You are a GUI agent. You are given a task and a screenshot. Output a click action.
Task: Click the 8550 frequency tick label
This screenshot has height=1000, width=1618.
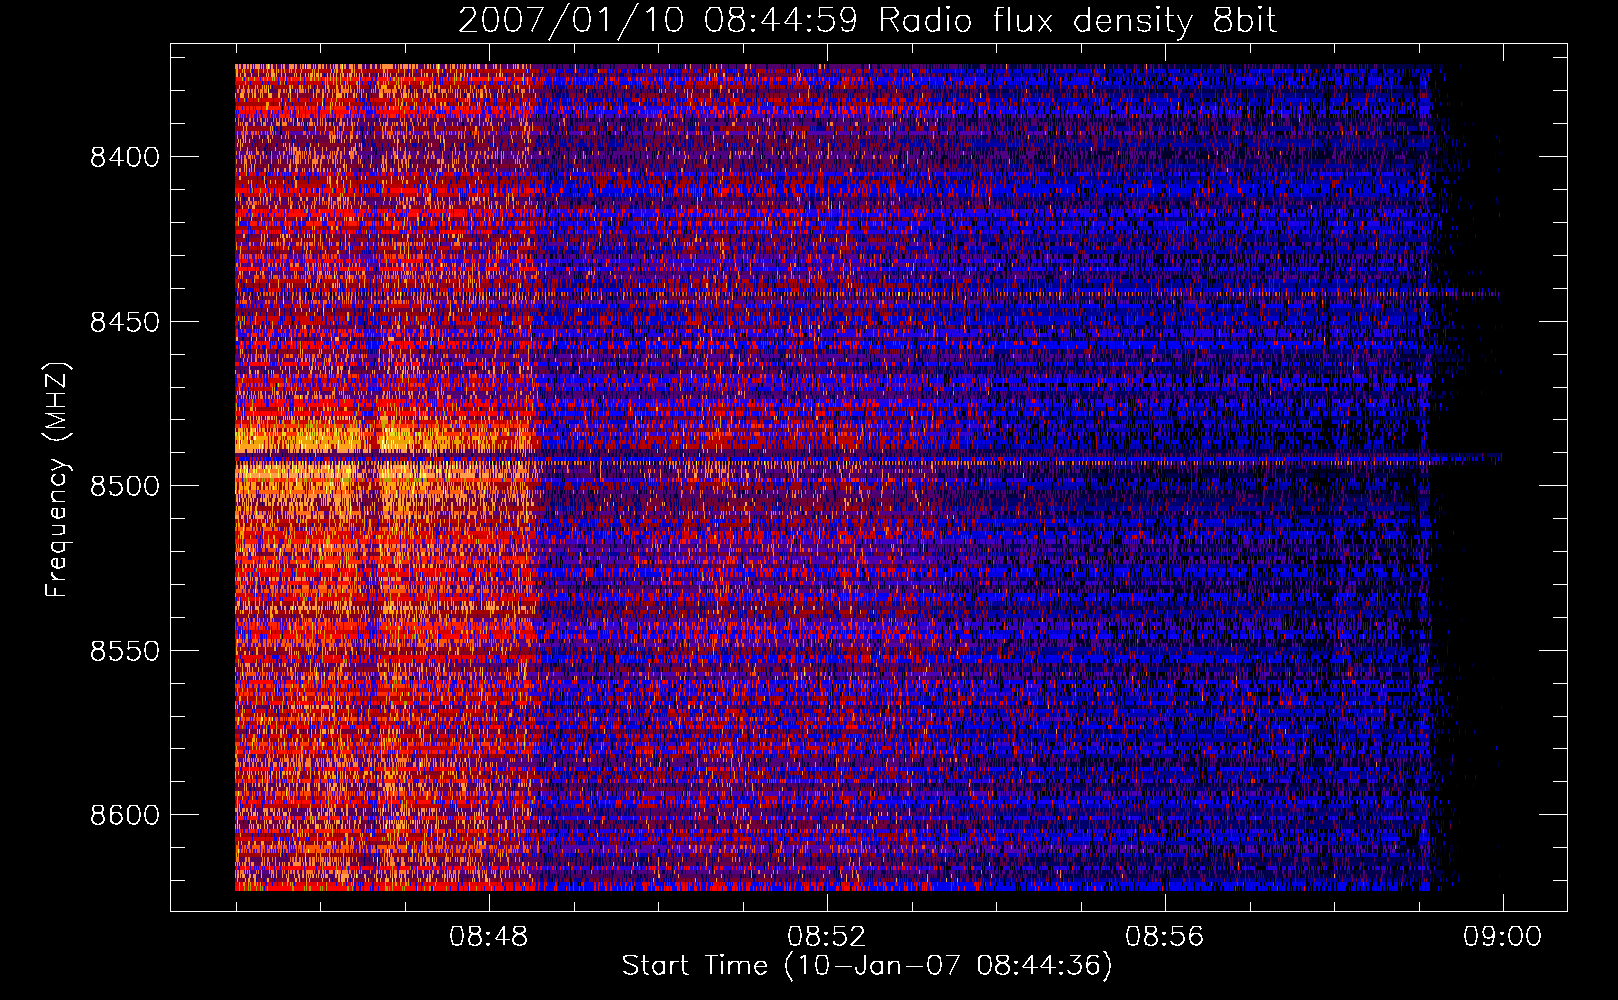coord(125,651)
